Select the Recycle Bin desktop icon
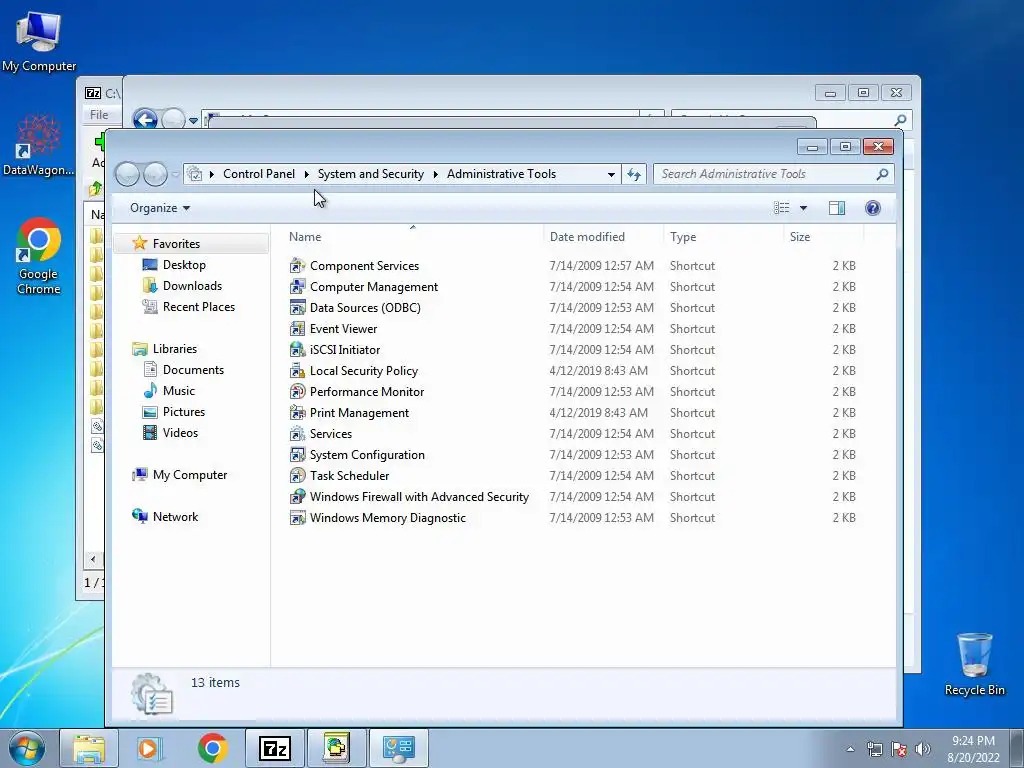 (x=974, y=664)
